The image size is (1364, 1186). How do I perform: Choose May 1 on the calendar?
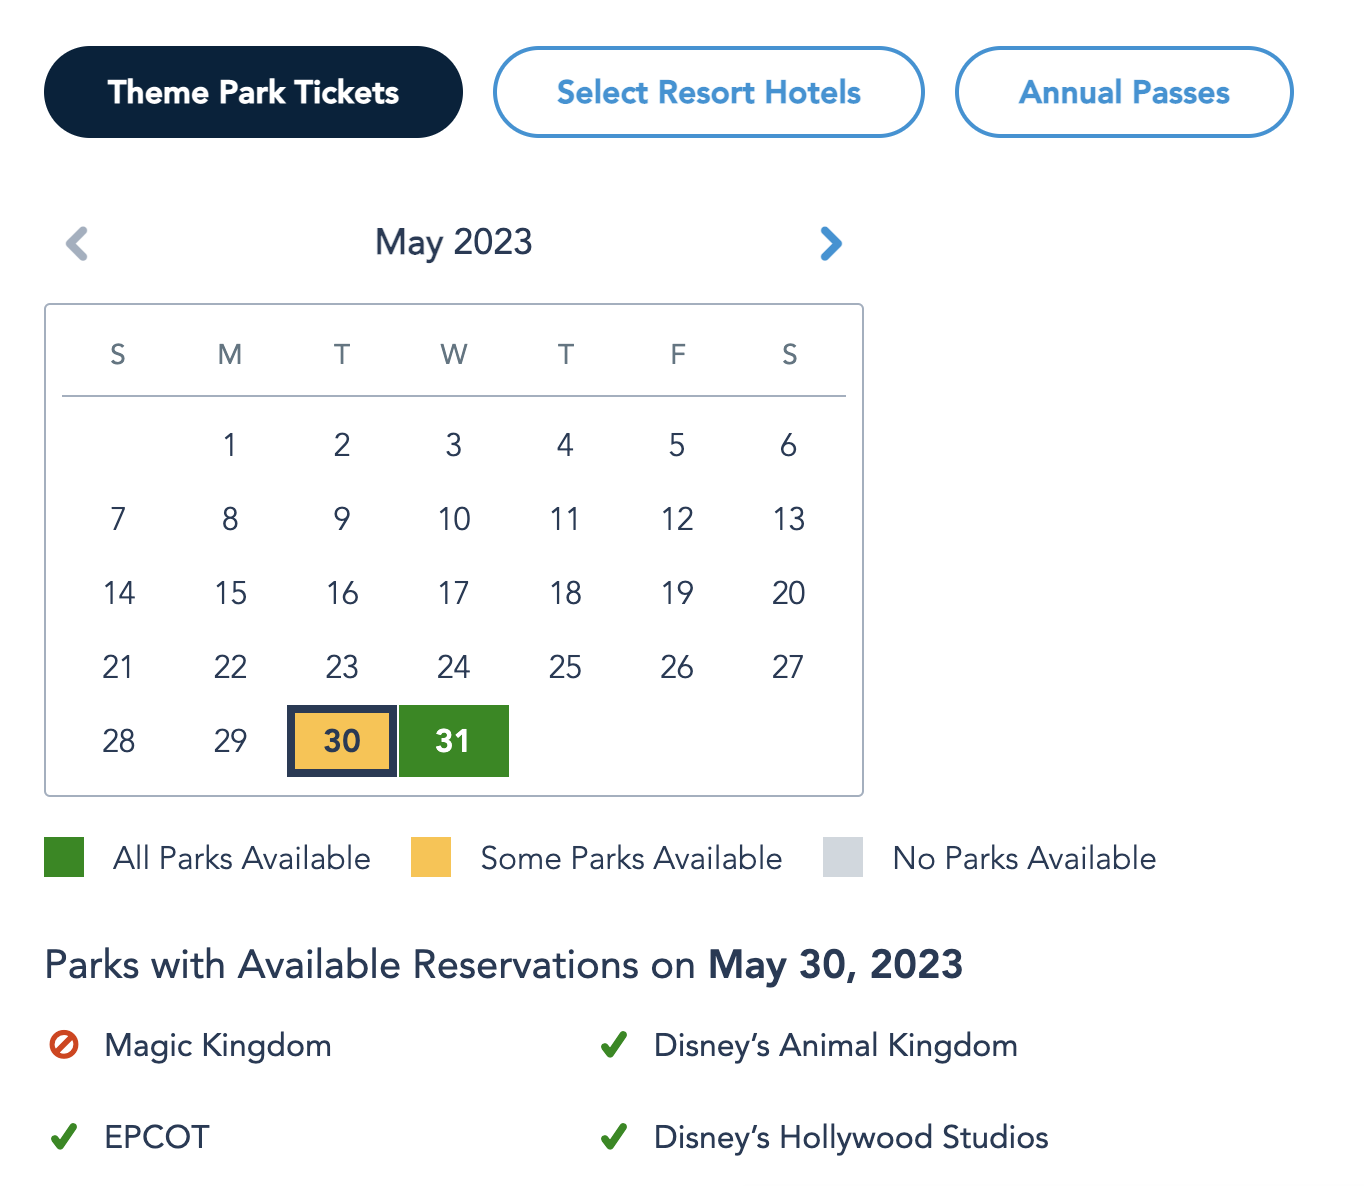(230, 445)
